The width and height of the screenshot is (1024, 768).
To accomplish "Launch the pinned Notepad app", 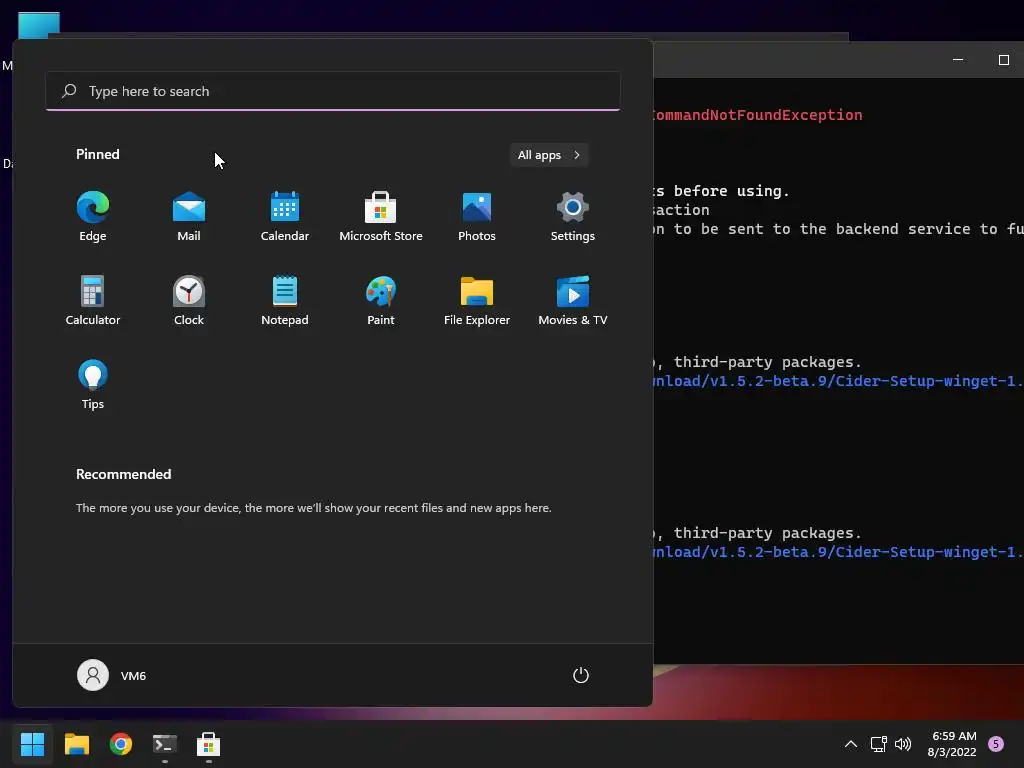I will tap(285, 300).
